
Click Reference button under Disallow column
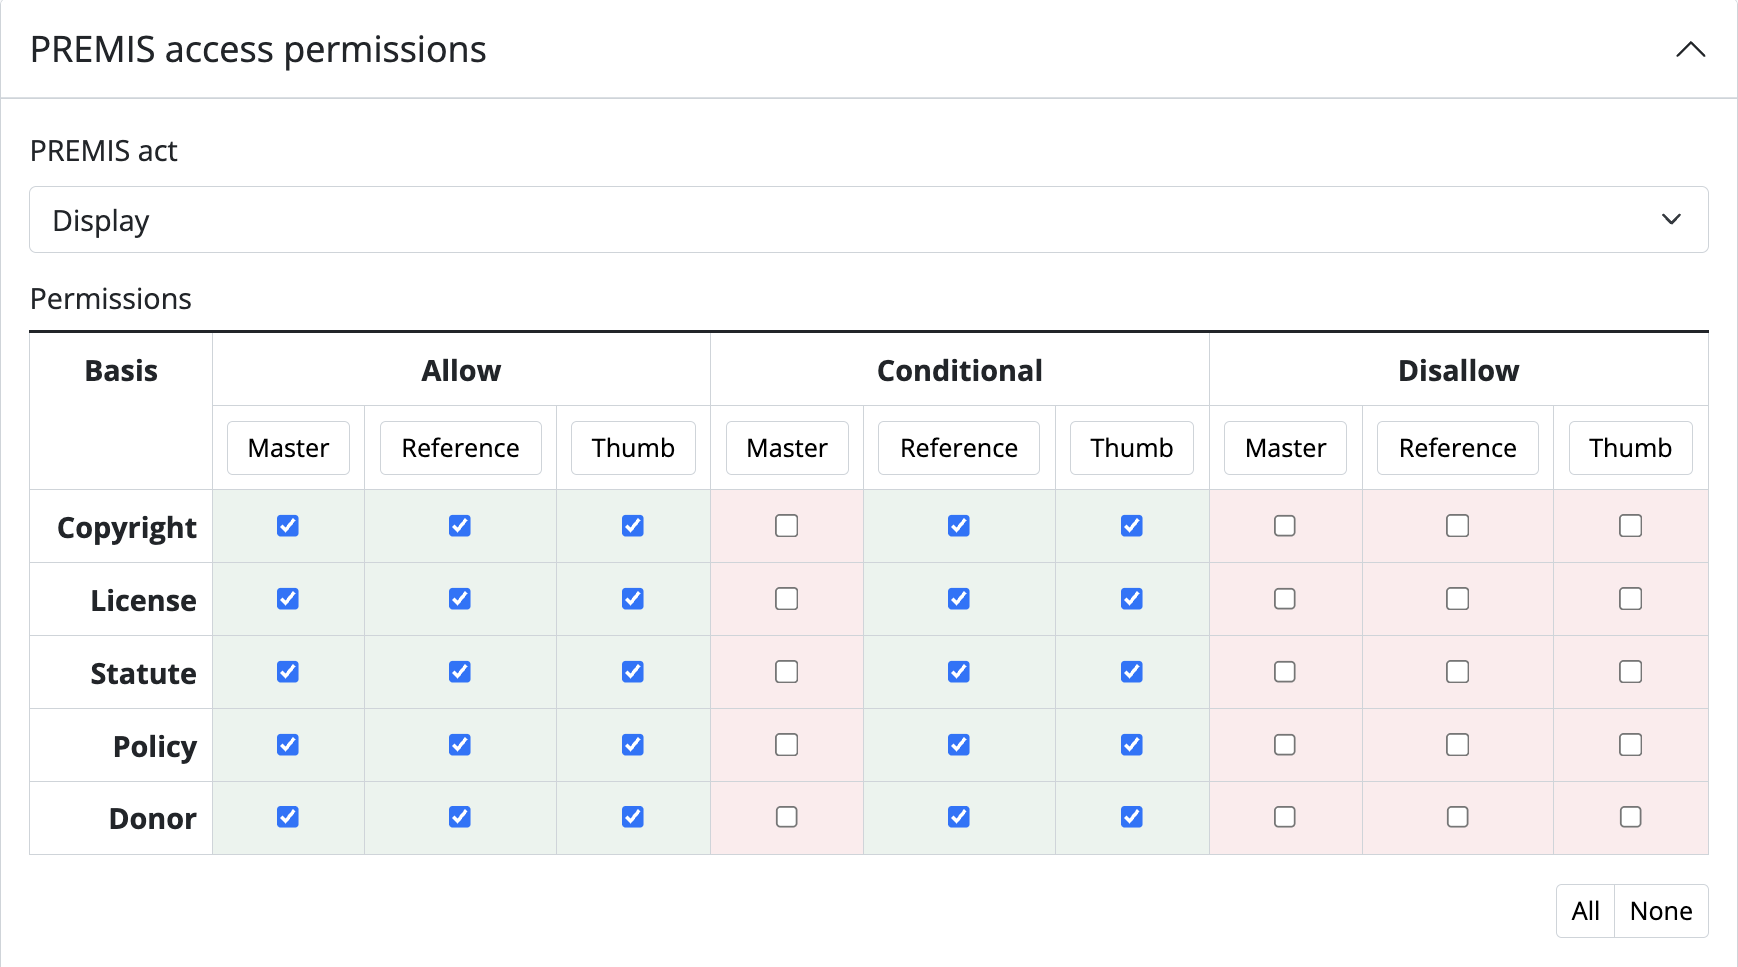point(1458,448)
